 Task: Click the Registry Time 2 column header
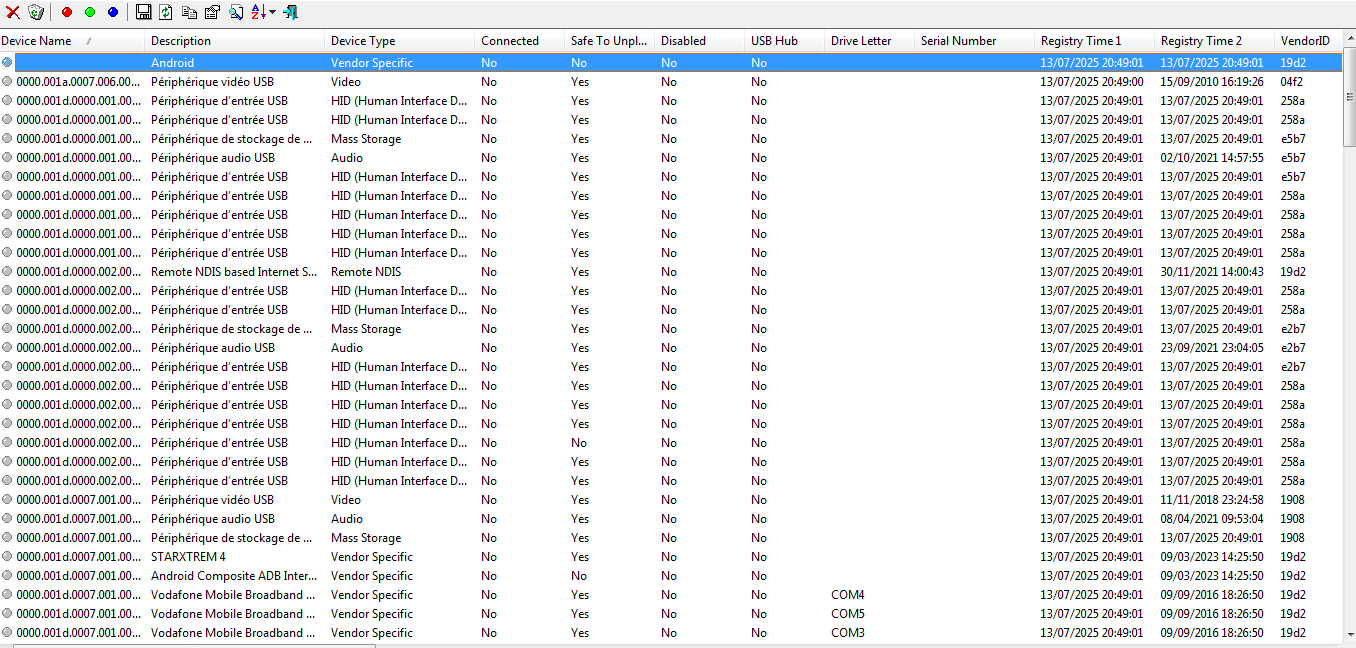[1216, 41]
